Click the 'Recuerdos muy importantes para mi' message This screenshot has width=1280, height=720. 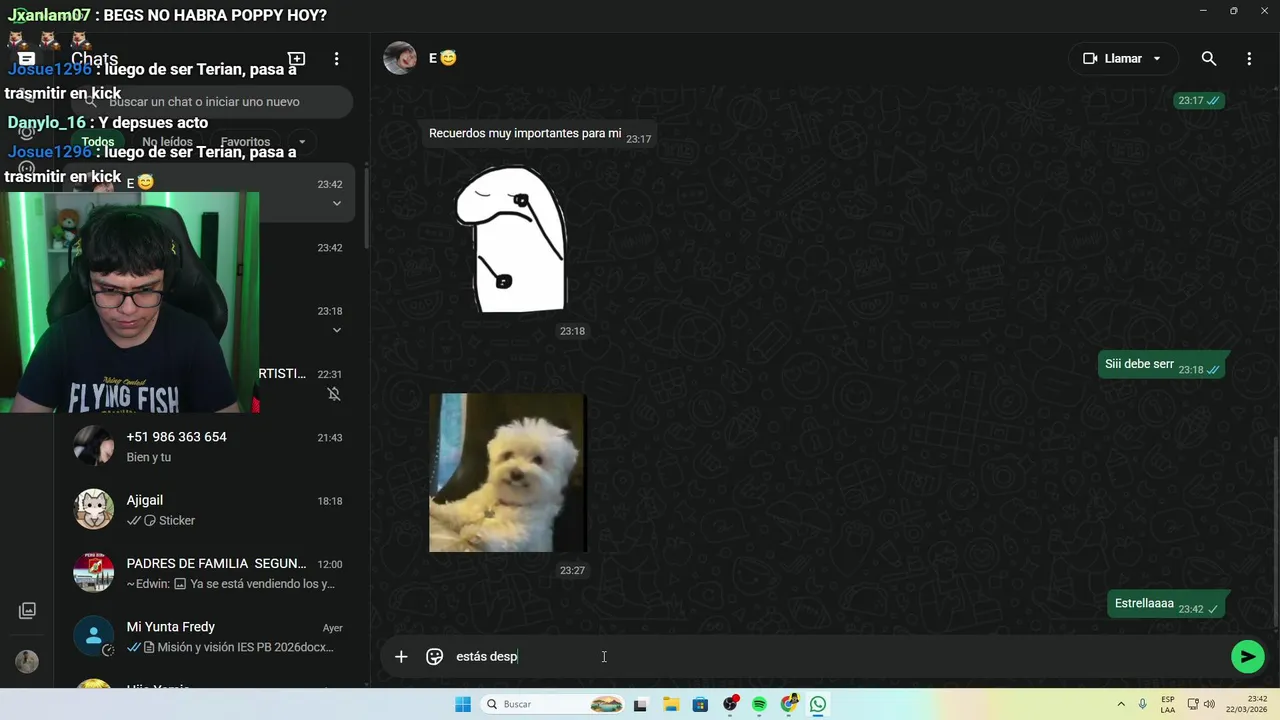(540, 134)
